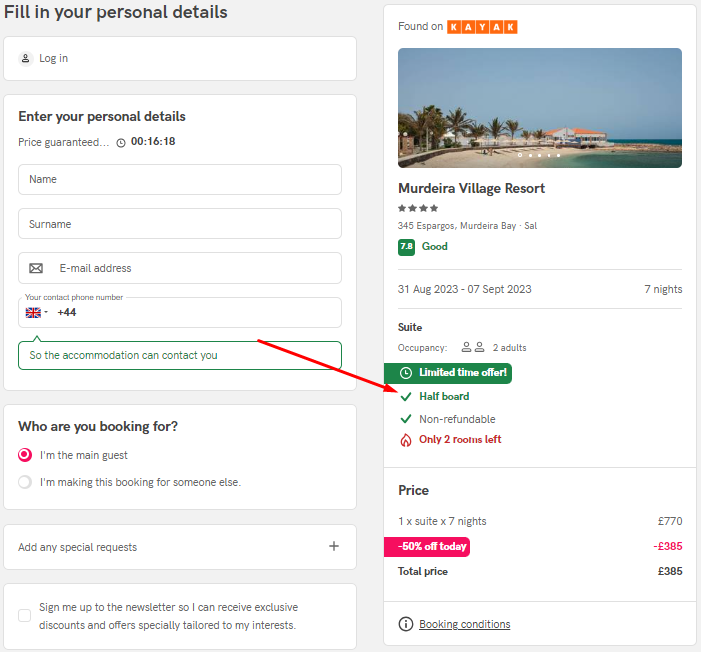Image resolution: width=701 pixels, height=652 pixels.
Task: Expand Add any special requests section
Action: [180, 547]
